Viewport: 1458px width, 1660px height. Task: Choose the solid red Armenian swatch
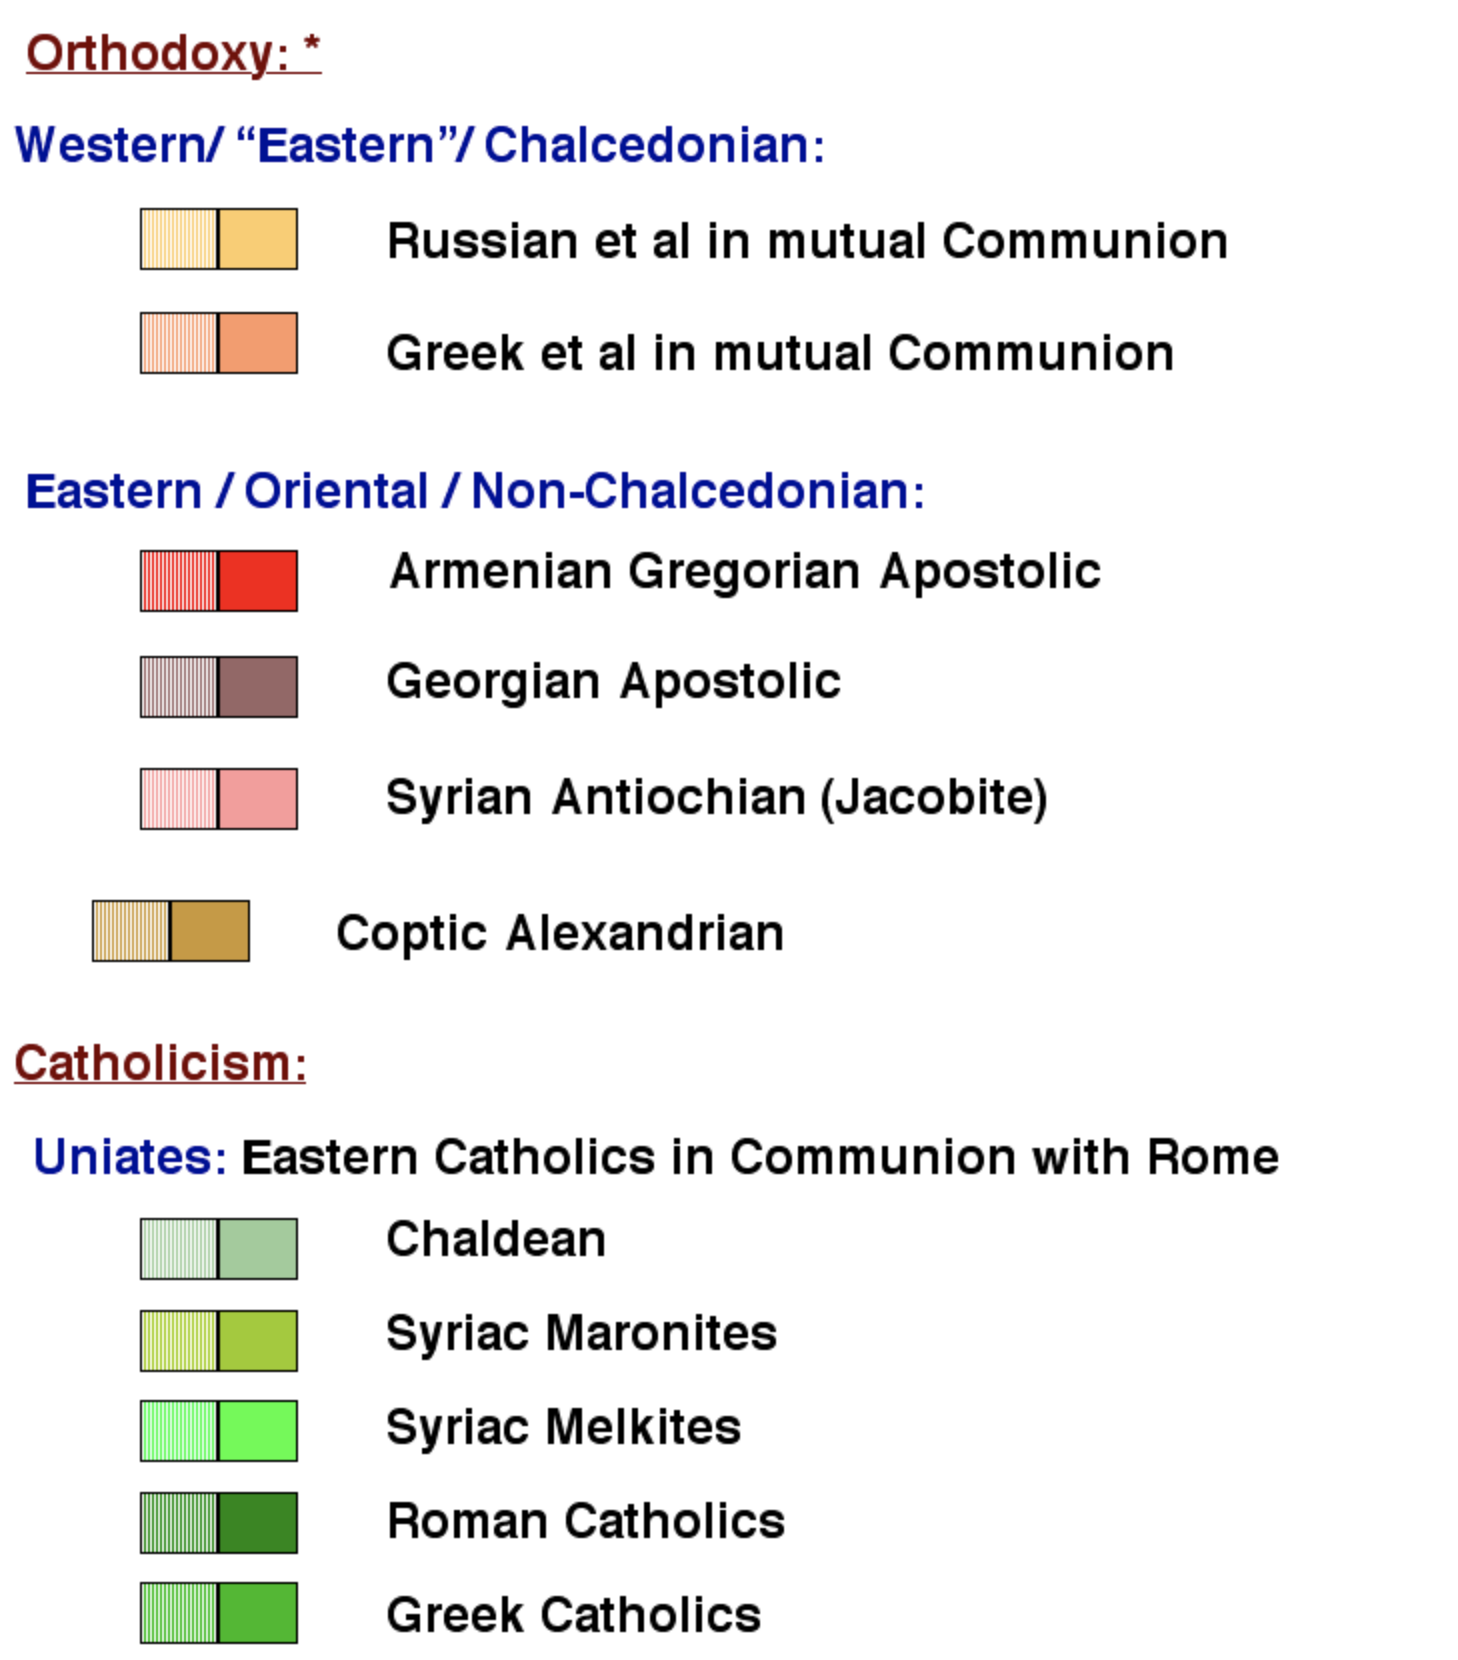click(258, 580)
